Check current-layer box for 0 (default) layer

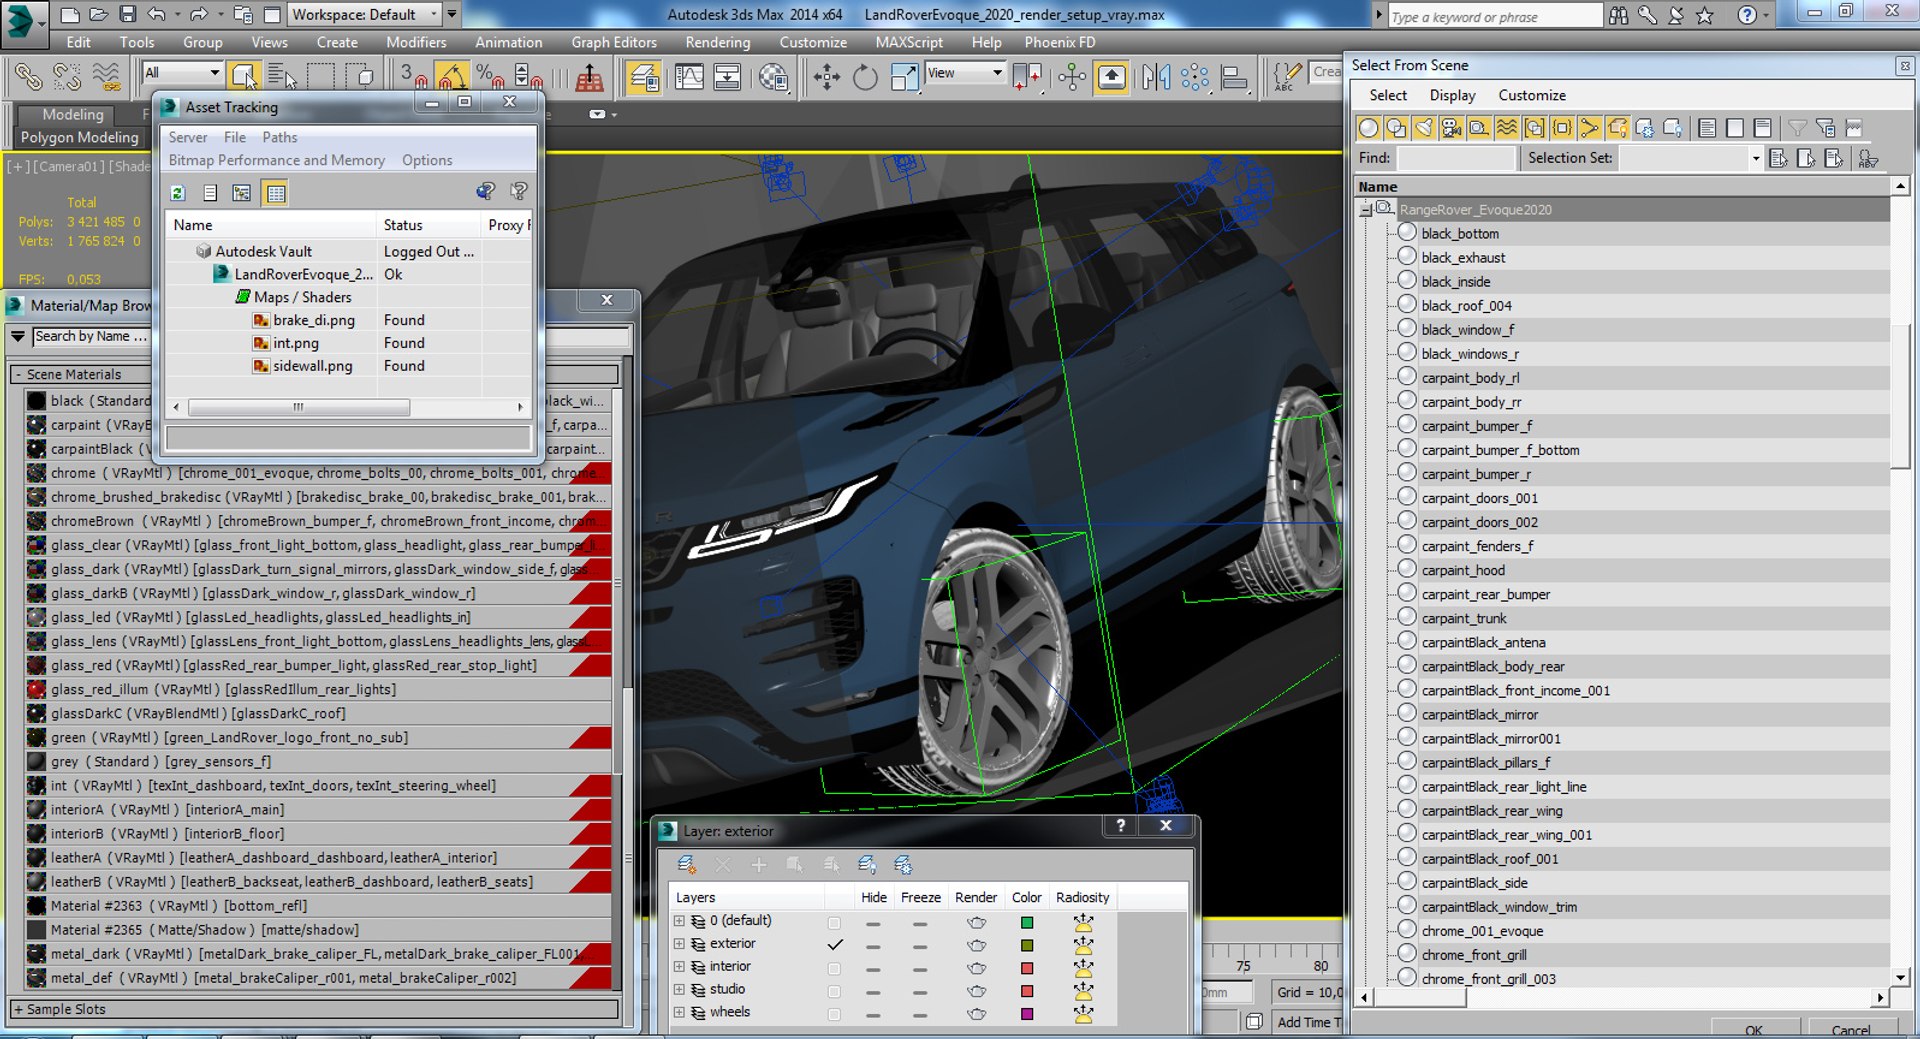pyautogui.click(x=834, y=922)
